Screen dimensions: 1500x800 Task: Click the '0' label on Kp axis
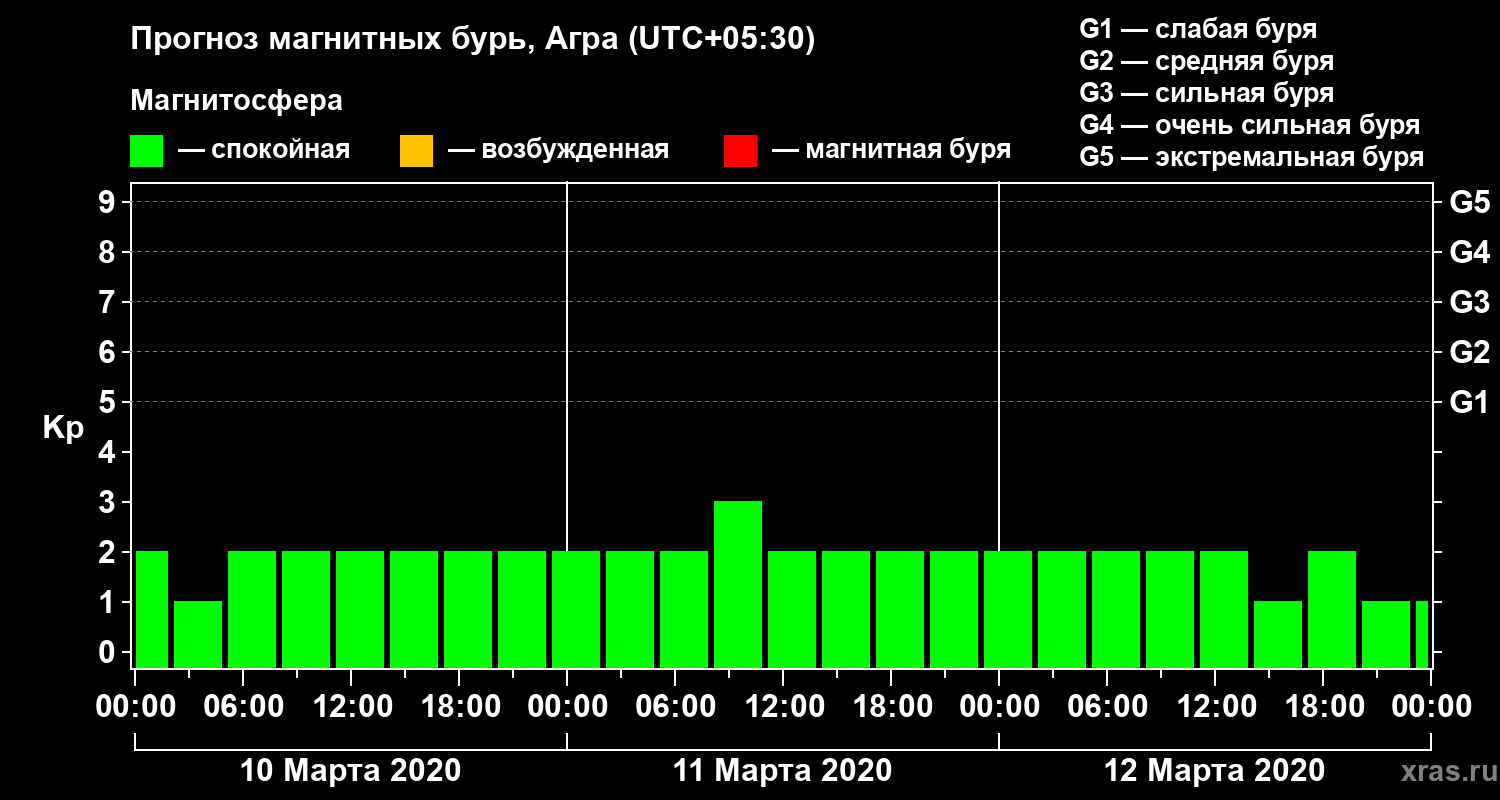click(109, 652)
